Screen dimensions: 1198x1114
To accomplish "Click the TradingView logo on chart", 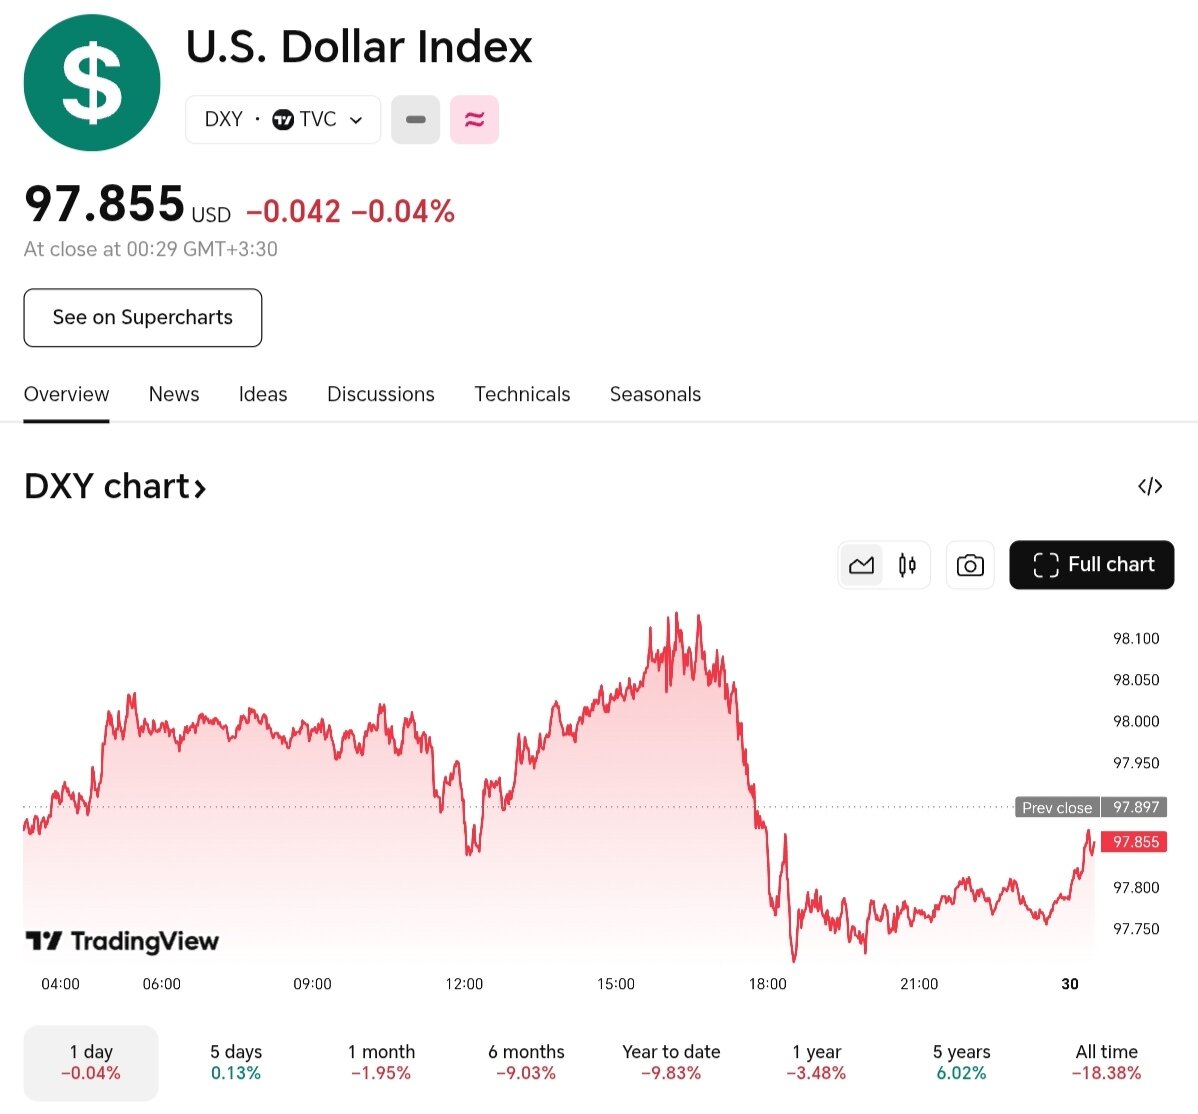I will click(x=122, y=941).
